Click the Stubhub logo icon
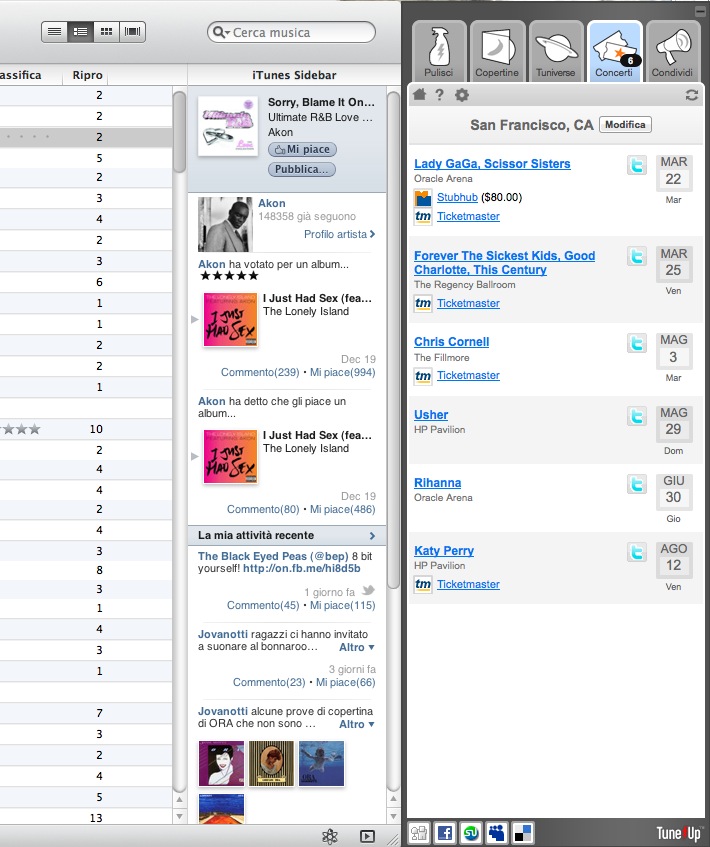Screen dimensions: 710x847 (x=423, y=198)
